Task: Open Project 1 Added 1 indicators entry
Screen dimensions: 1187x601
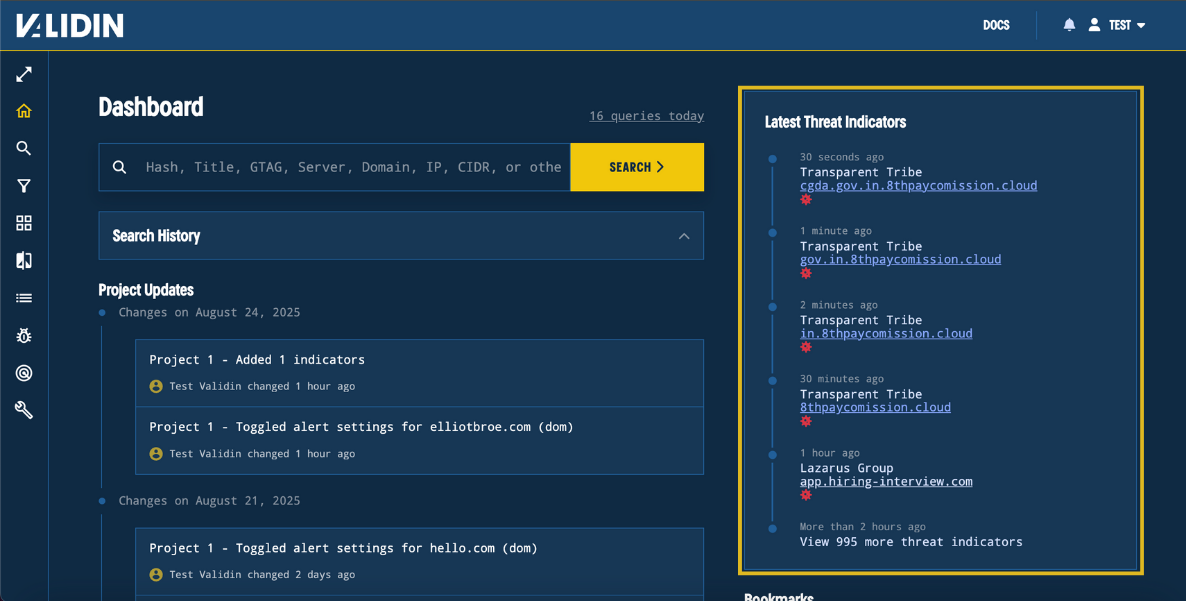Action: [419, 373]
